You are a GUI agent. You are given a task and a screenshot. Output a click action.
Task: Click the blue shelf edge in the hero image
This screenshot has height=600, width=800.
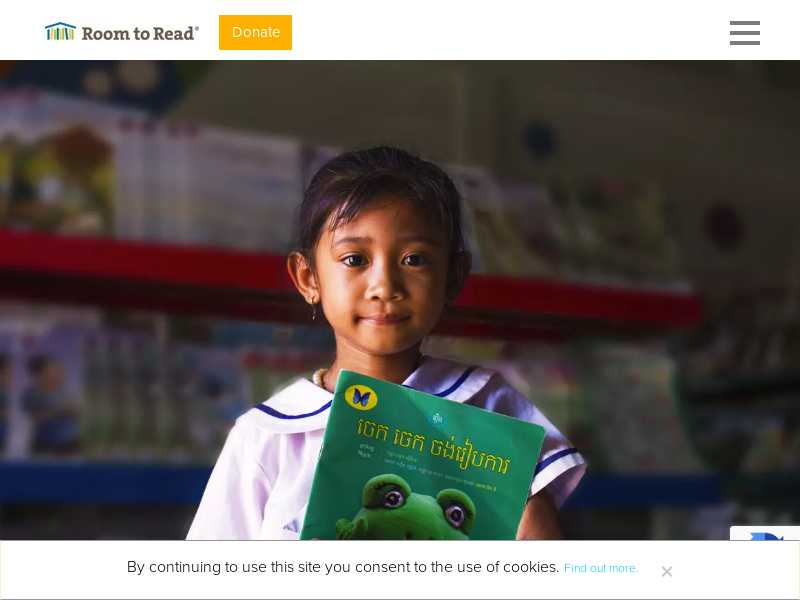point(102,482)
